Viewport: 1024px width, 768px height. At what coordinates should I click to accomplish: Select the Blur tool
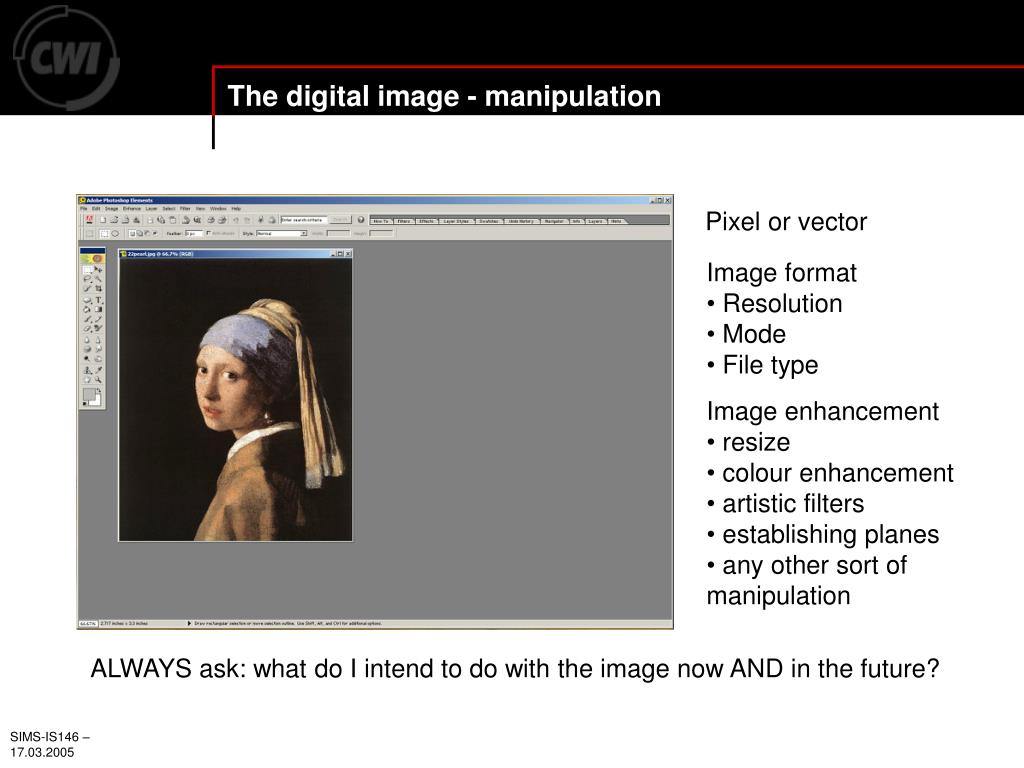(x=87, y=340)
